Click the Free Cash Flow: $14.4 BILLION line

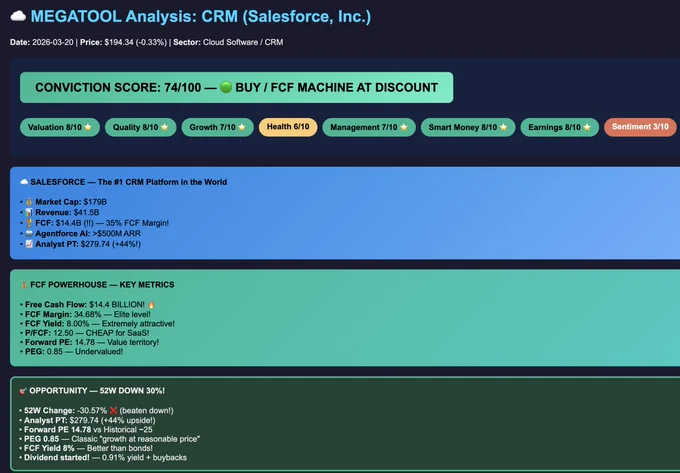tap(90, 305)
